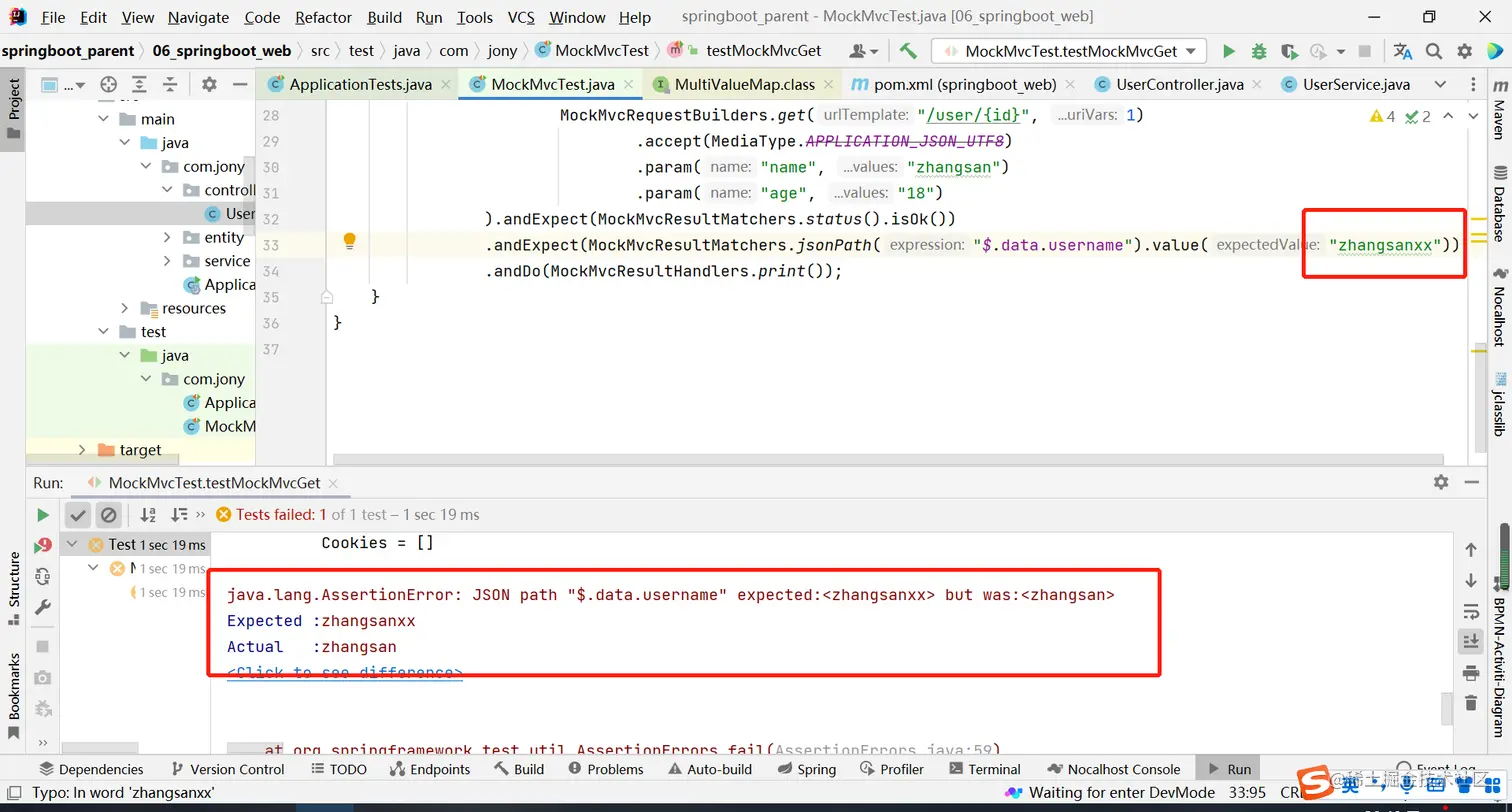Open Structure side tool window
This screenshot has width=1512, height=812.
[x=14, y=588]
